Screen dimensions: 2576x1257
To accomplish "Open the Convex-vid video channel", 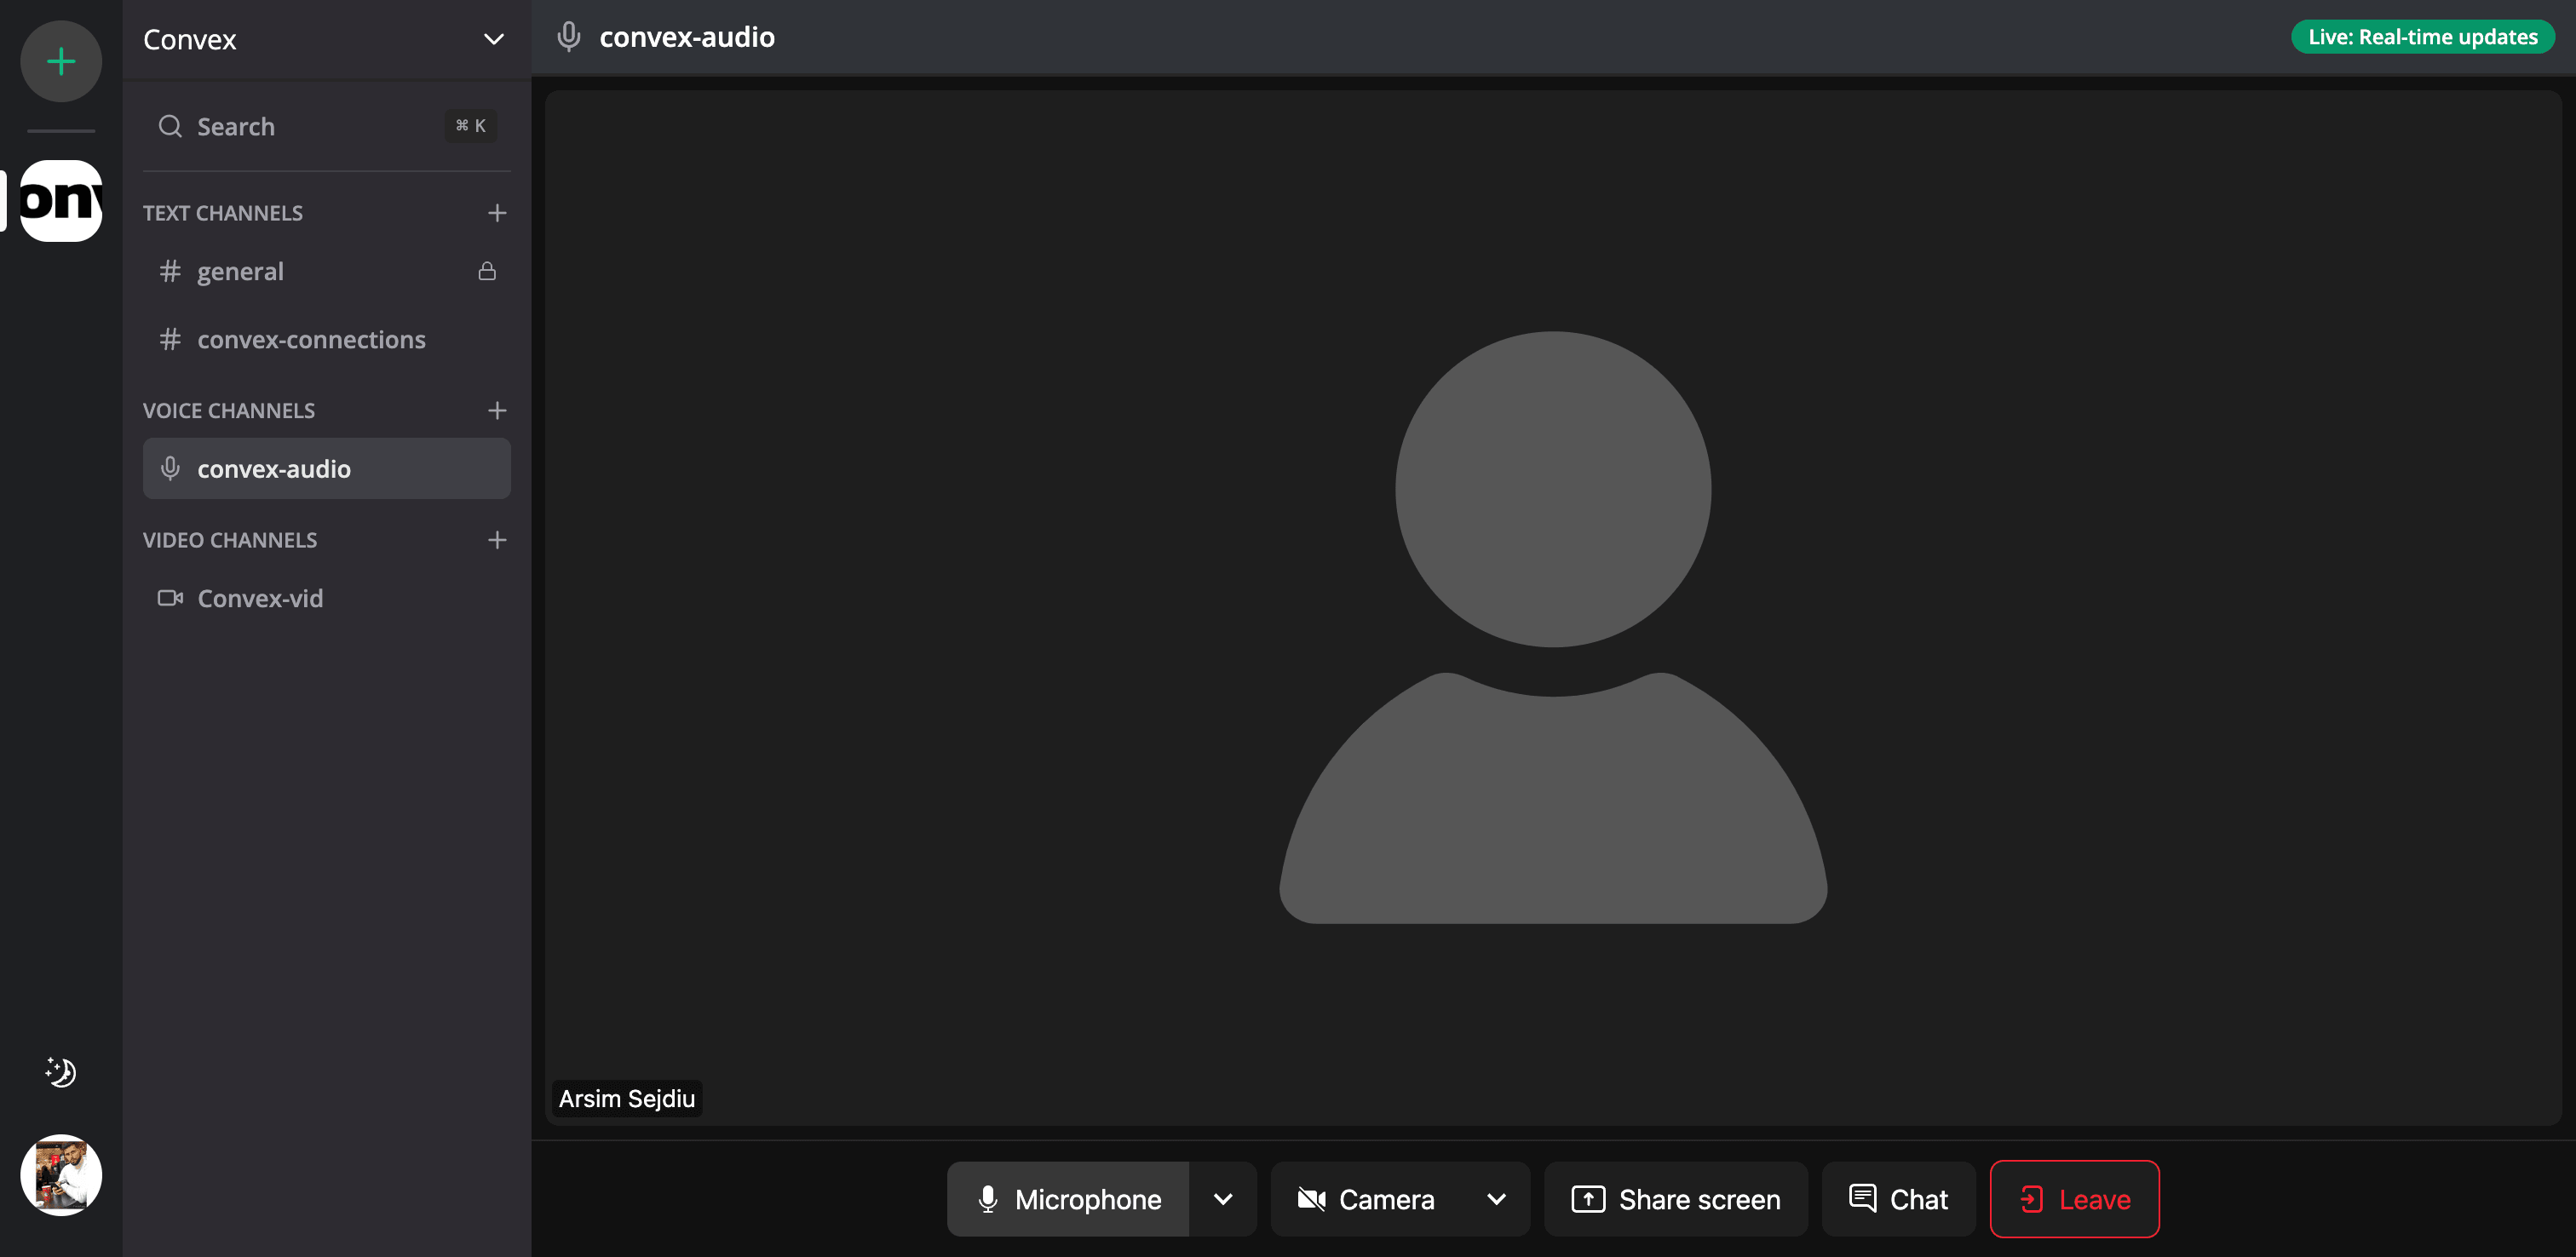I will pos(260,598).
